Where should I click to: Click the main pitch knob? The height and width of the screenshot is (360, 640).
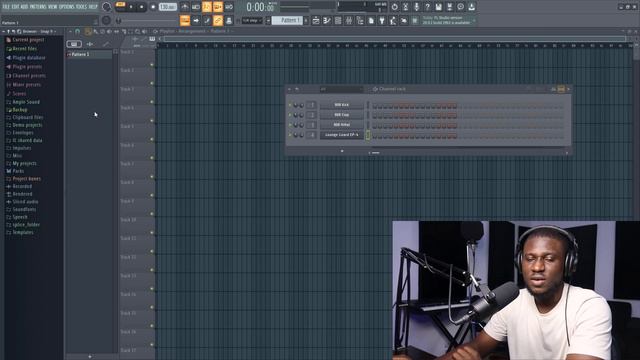click(107, 20)
